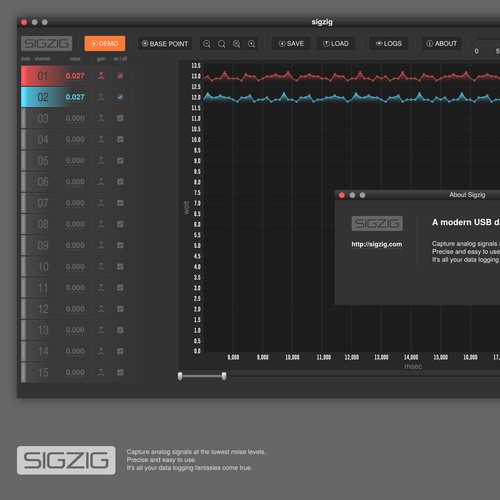
Task: Disable channel 01 with its checkbox
Action: [120, 76]
